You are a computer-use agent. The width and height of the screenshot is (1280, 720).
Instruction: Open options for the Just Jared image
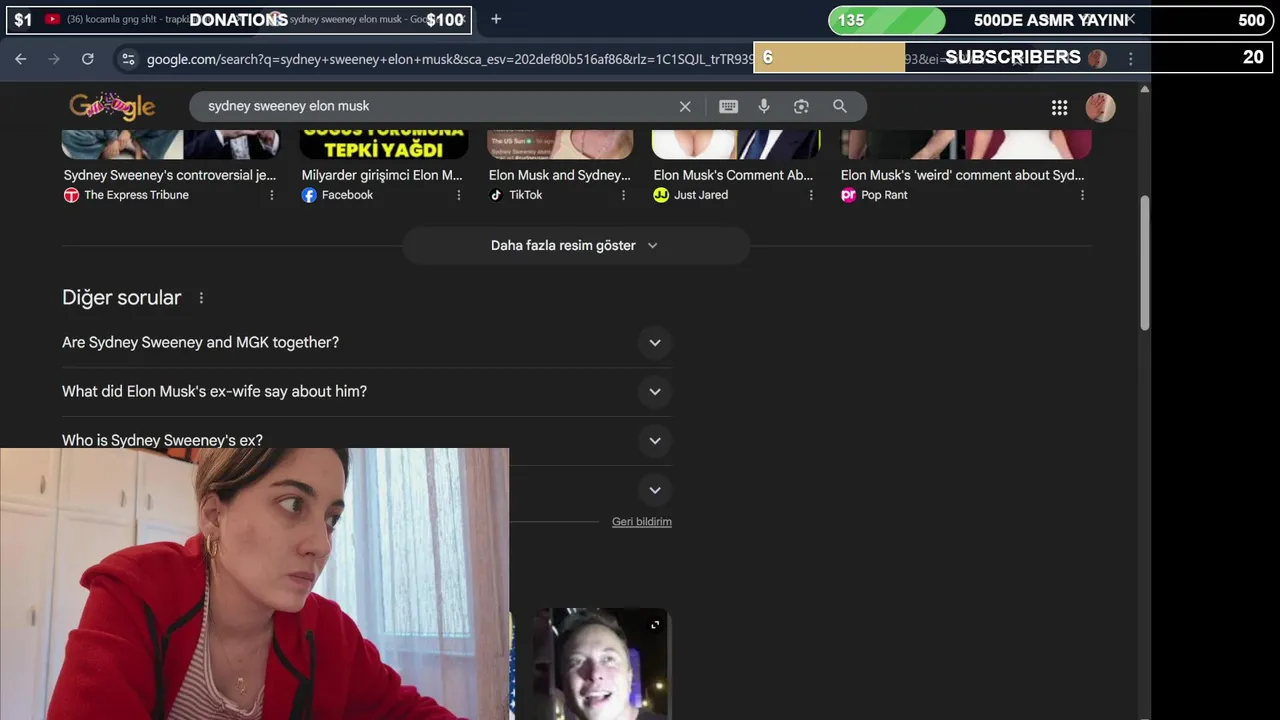click(811, 195)
